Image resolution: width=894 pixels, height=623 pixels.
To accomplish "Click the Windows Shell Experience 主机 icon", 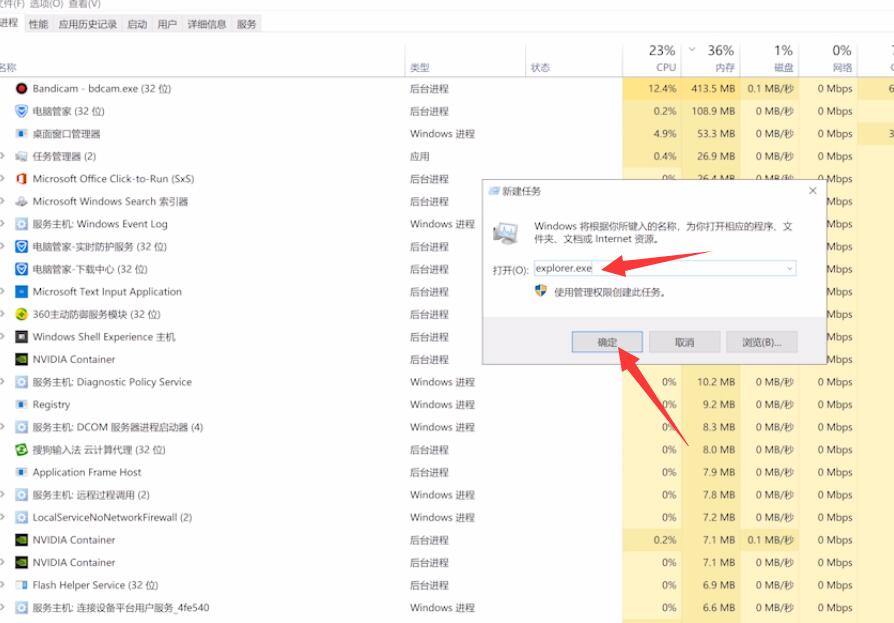I will [x=21, y=337].
